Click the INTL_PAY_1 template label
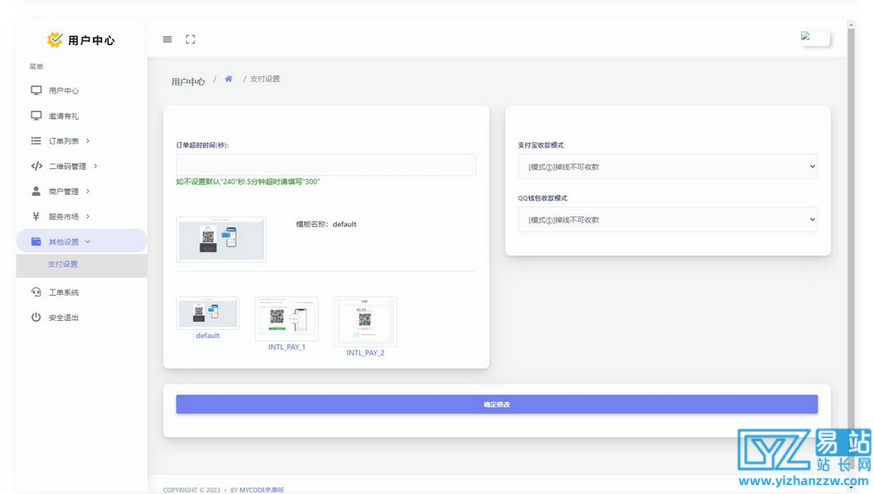This screenshot has height=494, width=874. (287, 347)
